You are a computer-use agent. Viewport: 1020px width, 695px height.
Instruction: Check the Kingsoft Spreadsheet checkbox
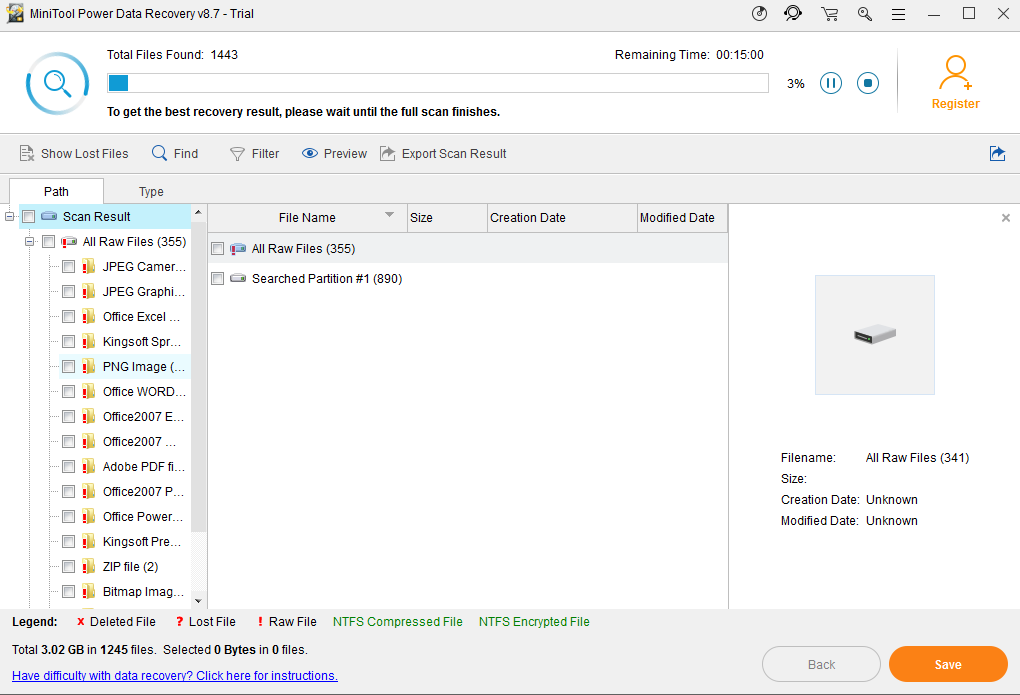click(68, 342)
